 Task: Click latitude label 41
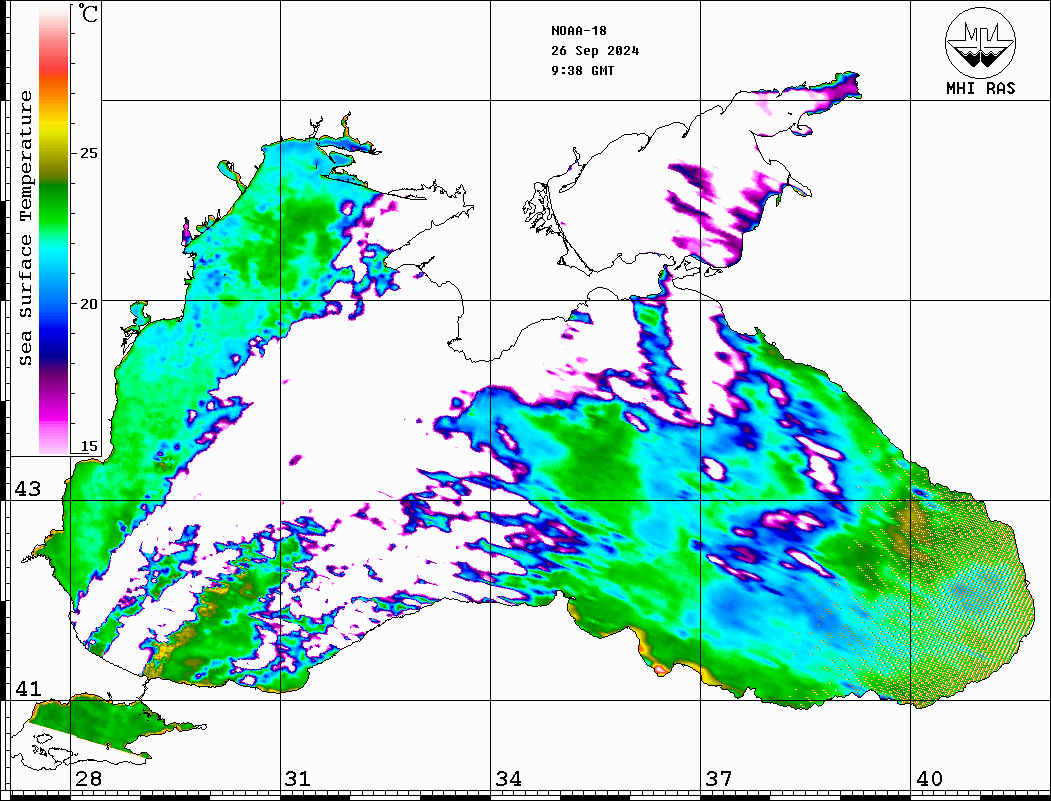coord(28,688)
